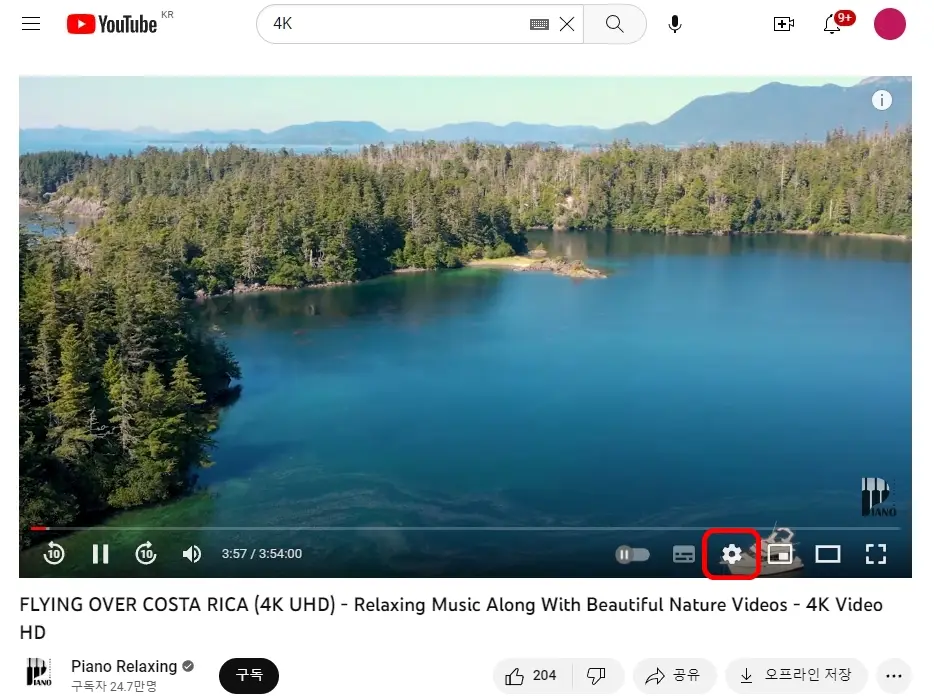This screenshot has width=934, height=696.
Task: Click 오프라인 저장 download button
Action: pos(796,676)
